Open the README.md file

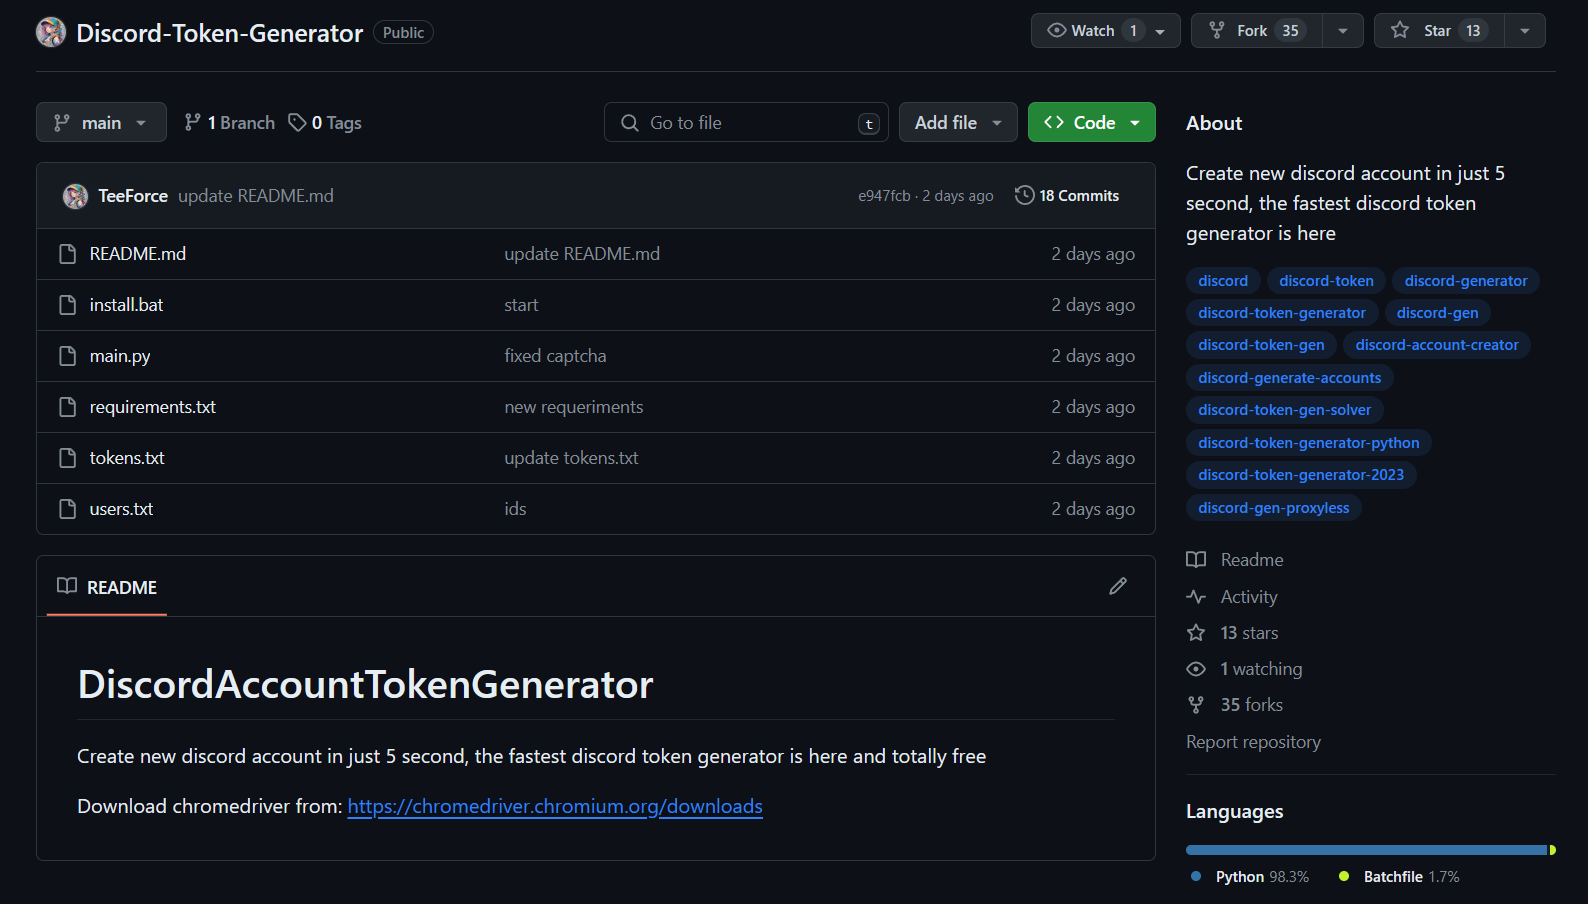(138, 254)
